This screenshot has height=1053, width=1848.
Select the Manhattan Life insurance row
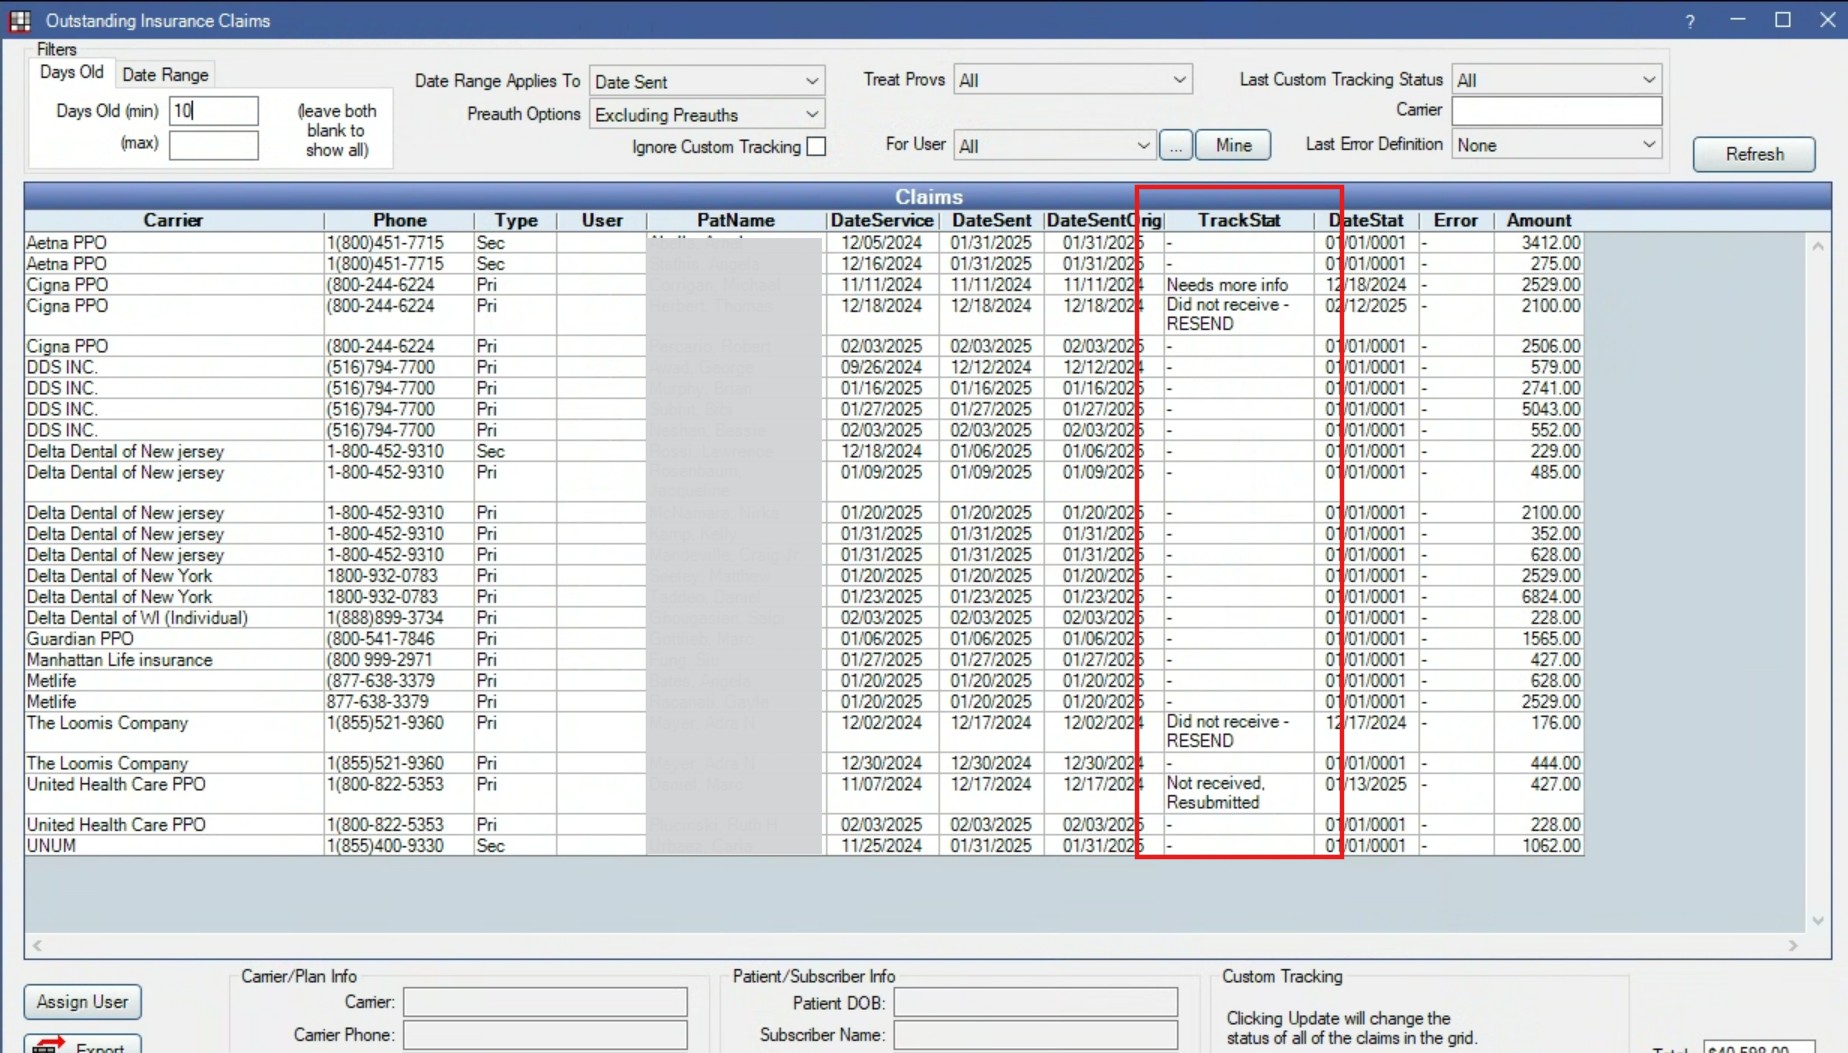point(804,660)
